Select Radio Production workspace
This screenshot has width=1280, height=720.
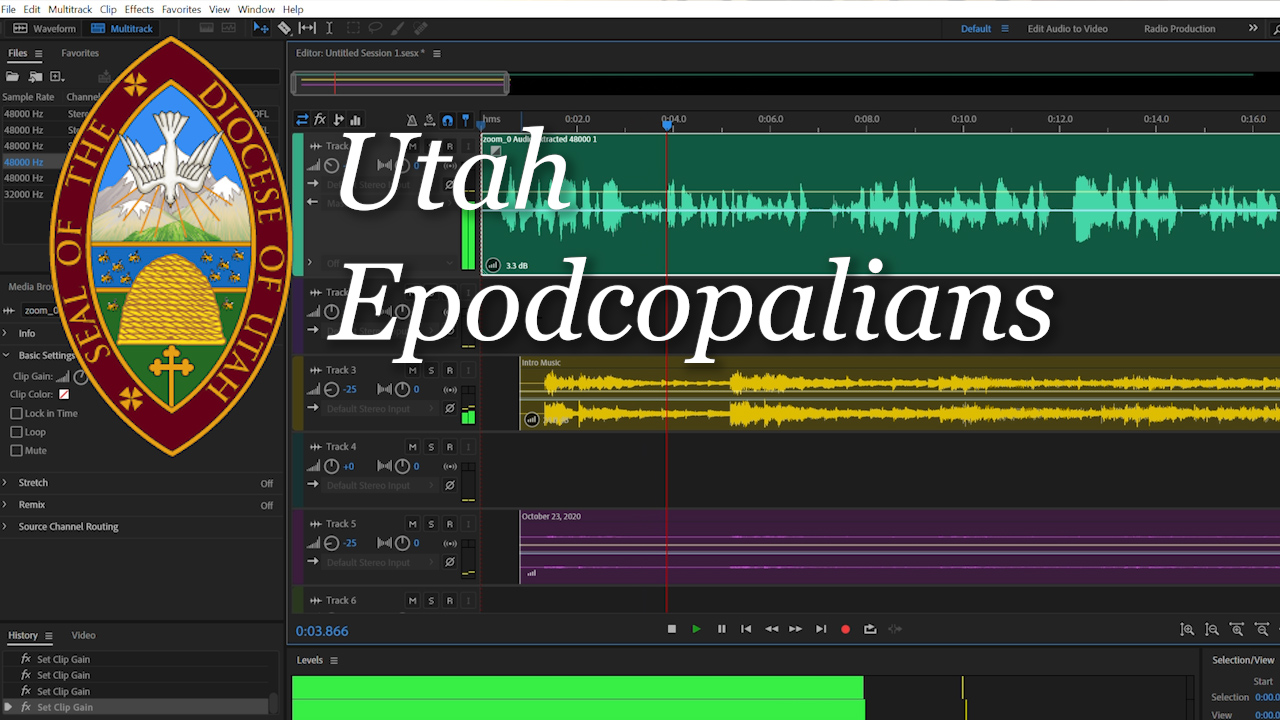tap(1179, 28)
